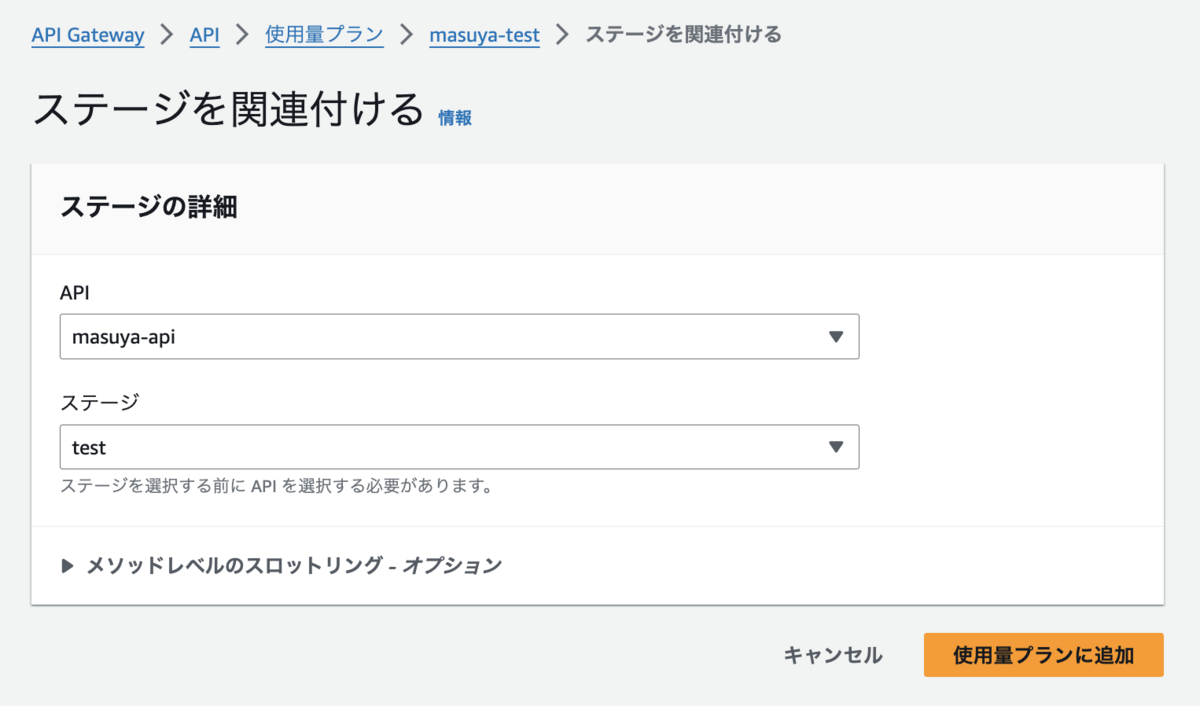
Task: Navigate to the API breadcrumb link
Action: coord(204,35)
